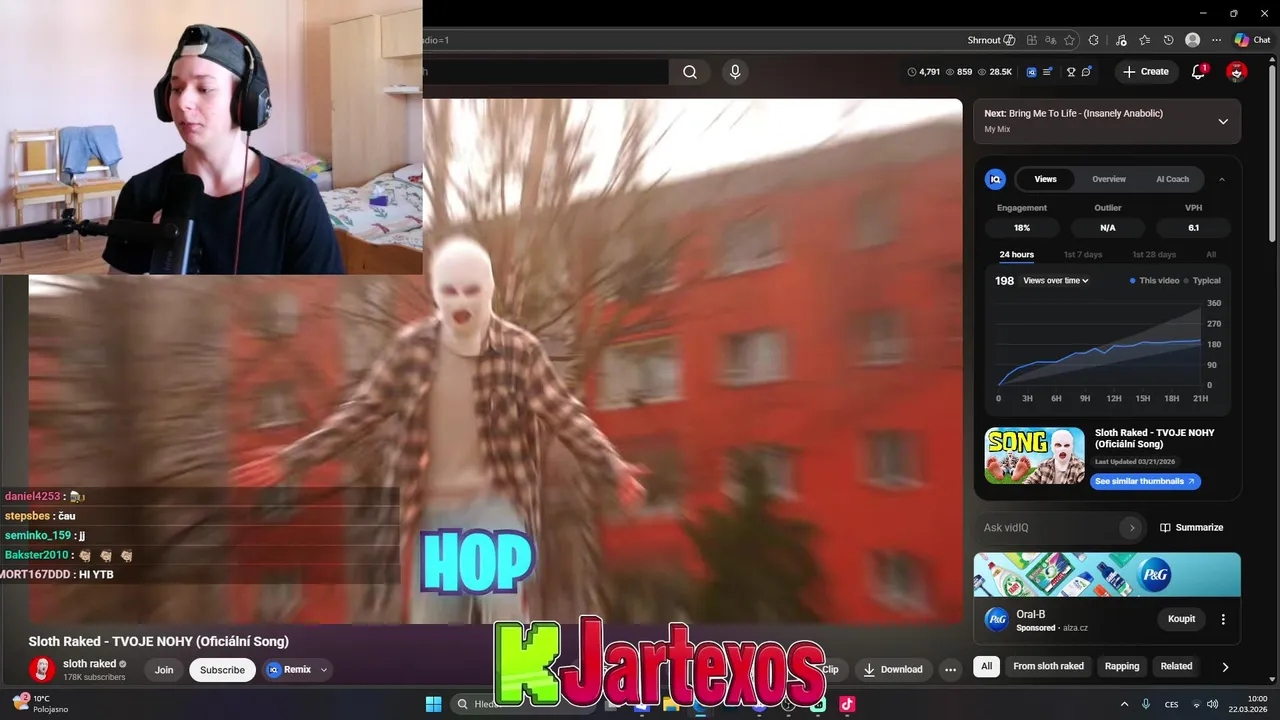The height and width of the screenshot is (720, 1280).
Task: Click Koupit on Oral-B ad
Action: coord(1181,619)
